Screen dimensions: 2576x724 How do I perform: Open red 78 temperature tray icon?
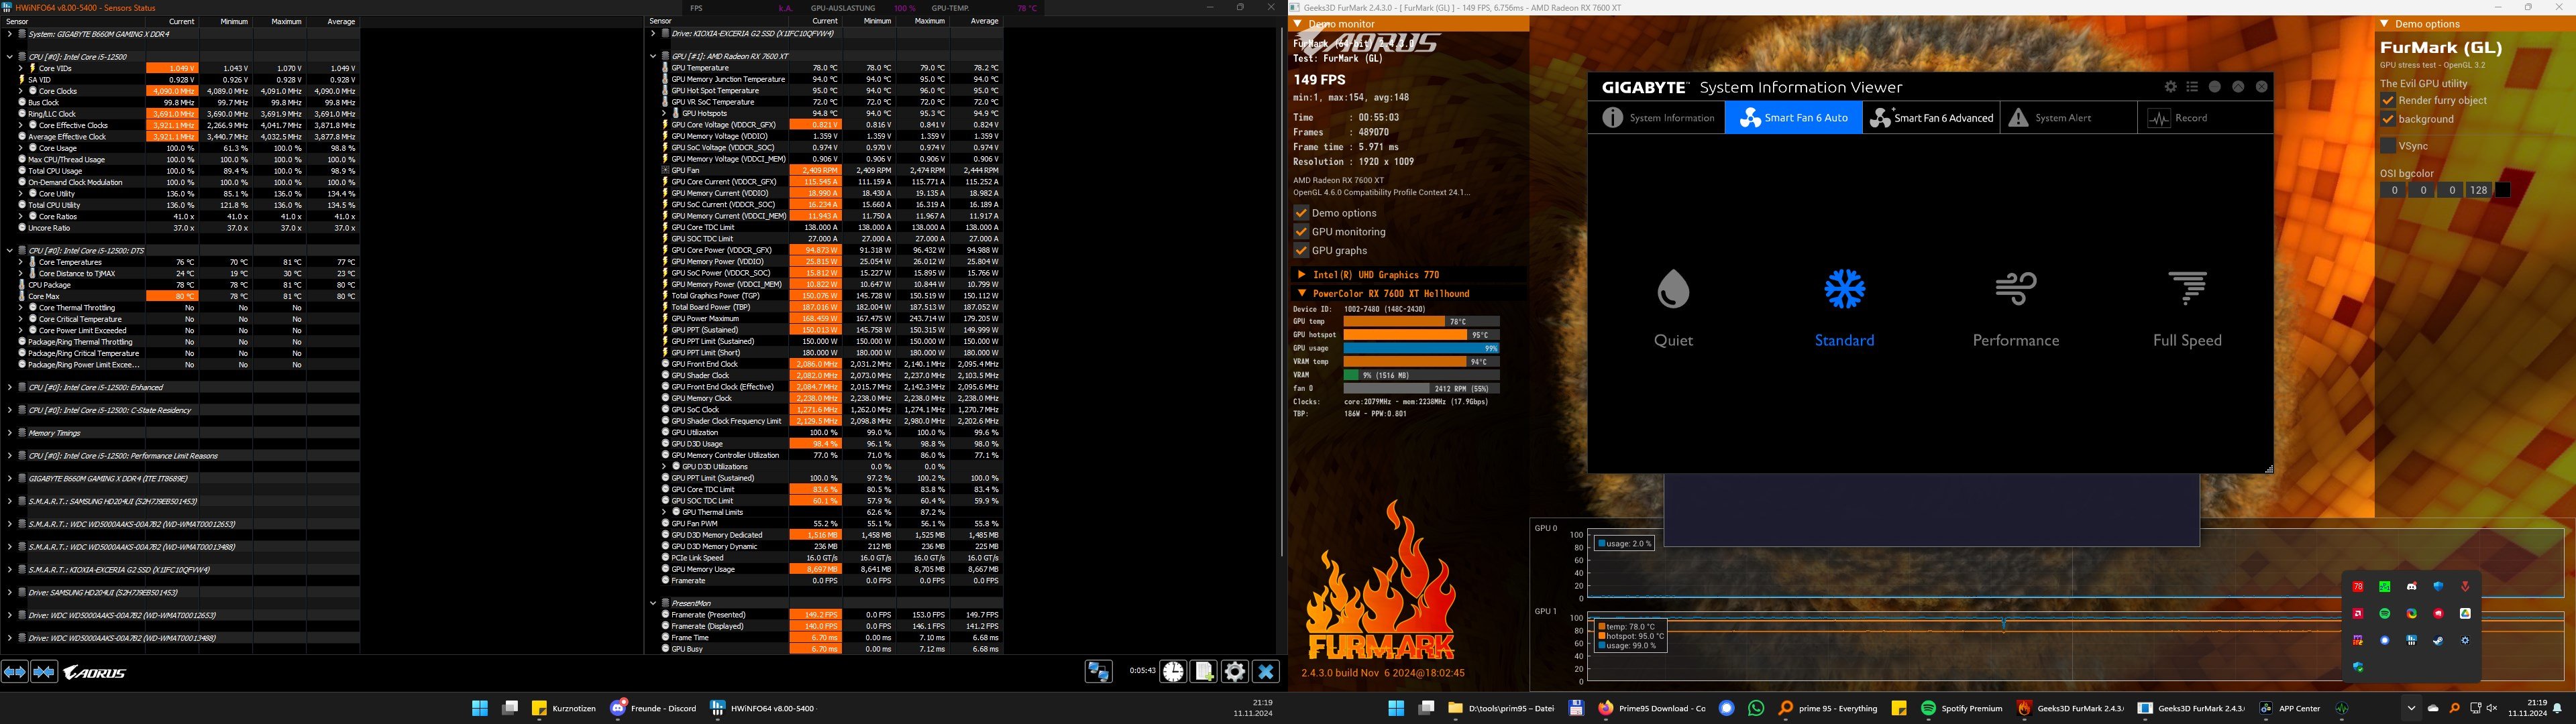[2357, 586]
